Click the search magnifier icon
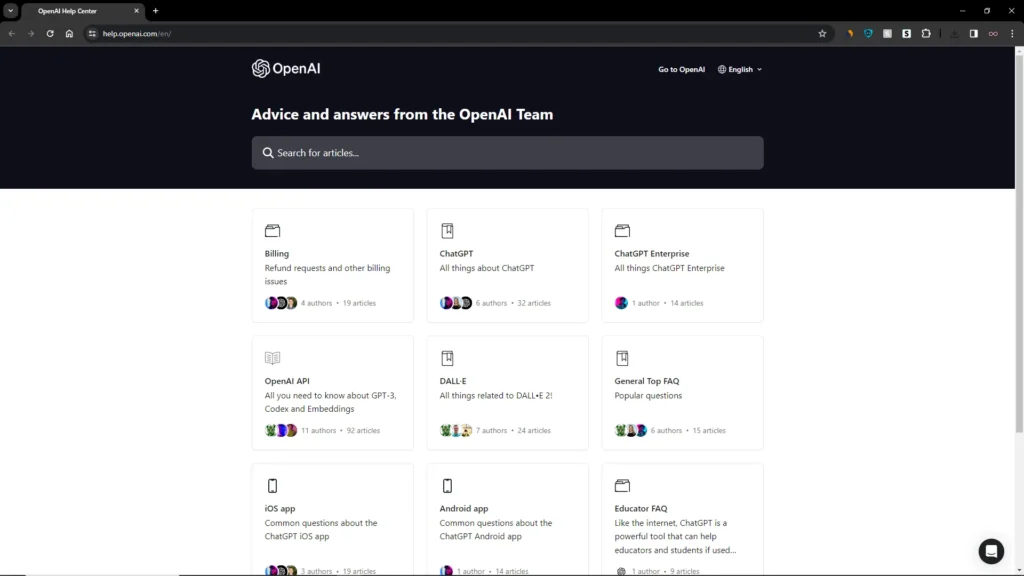Image resolution: width=1024 pixels, height=576 pixels. pos(268,153)
